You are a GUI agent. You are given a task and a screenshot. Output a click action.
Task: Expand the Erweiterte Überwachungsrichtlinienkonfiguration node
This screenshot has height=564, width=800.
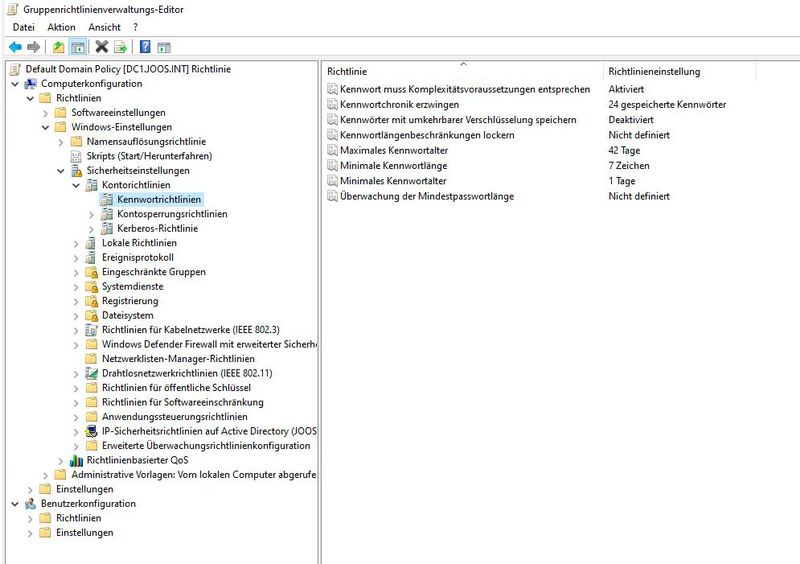tap(76, 446)
